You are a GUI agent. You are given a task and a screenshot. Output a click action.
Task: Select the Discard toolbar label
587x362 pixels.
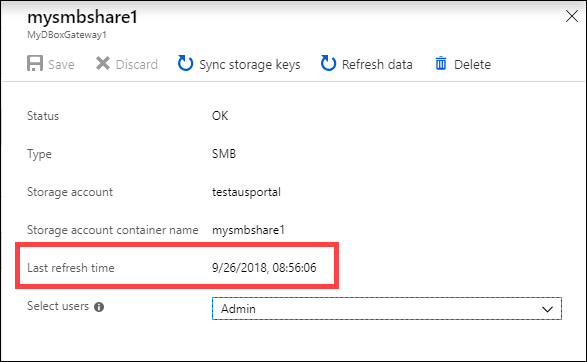pos(137,64)
